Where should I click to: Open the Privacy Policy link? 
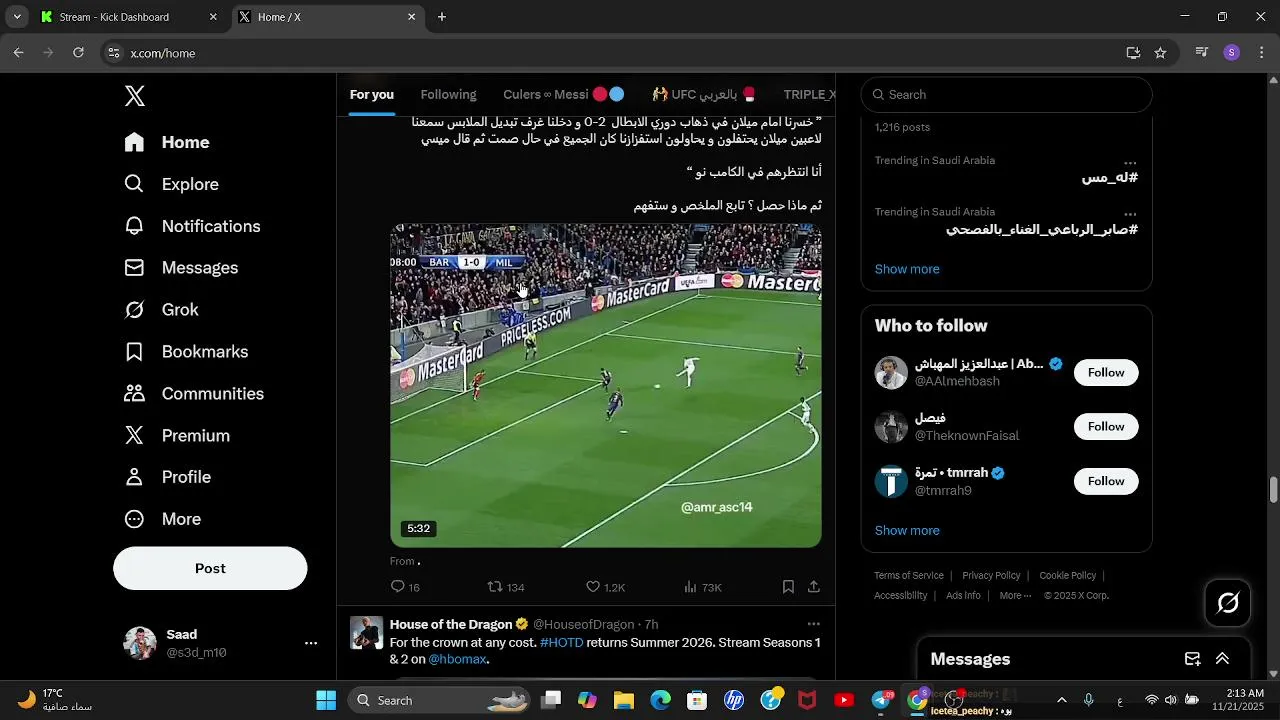point(991,576)
